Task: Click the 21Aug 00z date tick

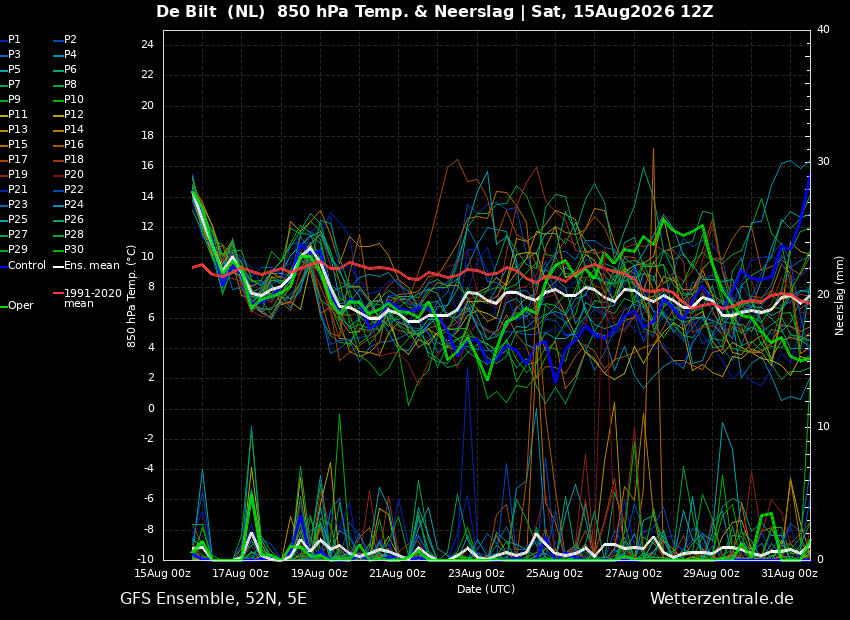Action: (398, 573)
